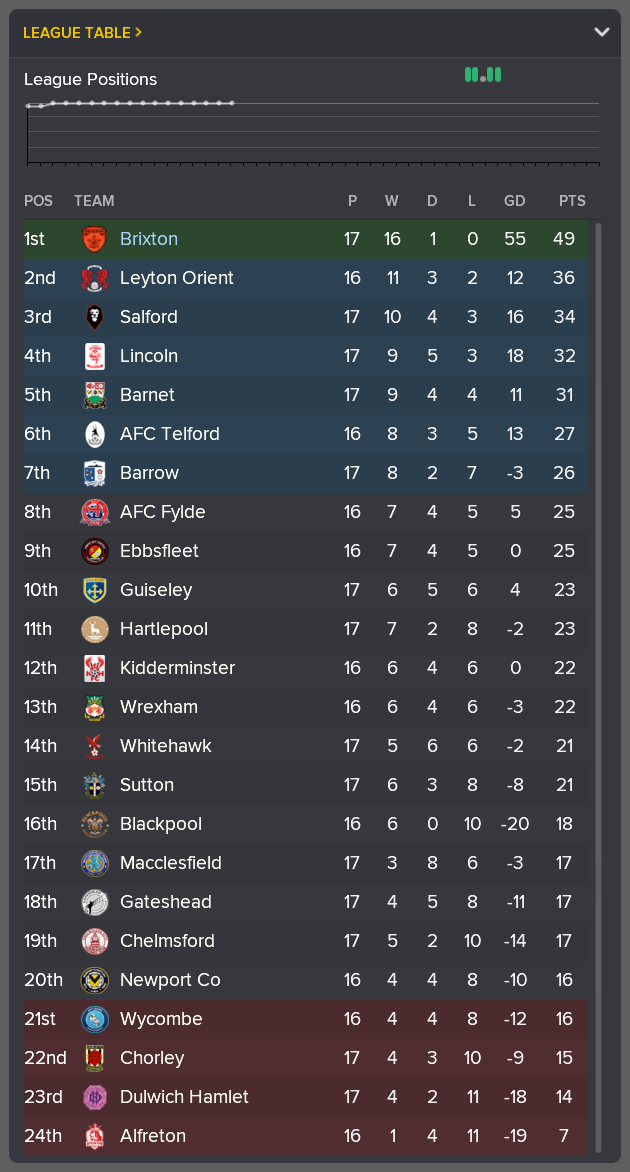The width and height of the screenshot is (630, 1172).
Task: Open the Wrexham club badge
Action: pyautogui.click(x=95, y=707)
